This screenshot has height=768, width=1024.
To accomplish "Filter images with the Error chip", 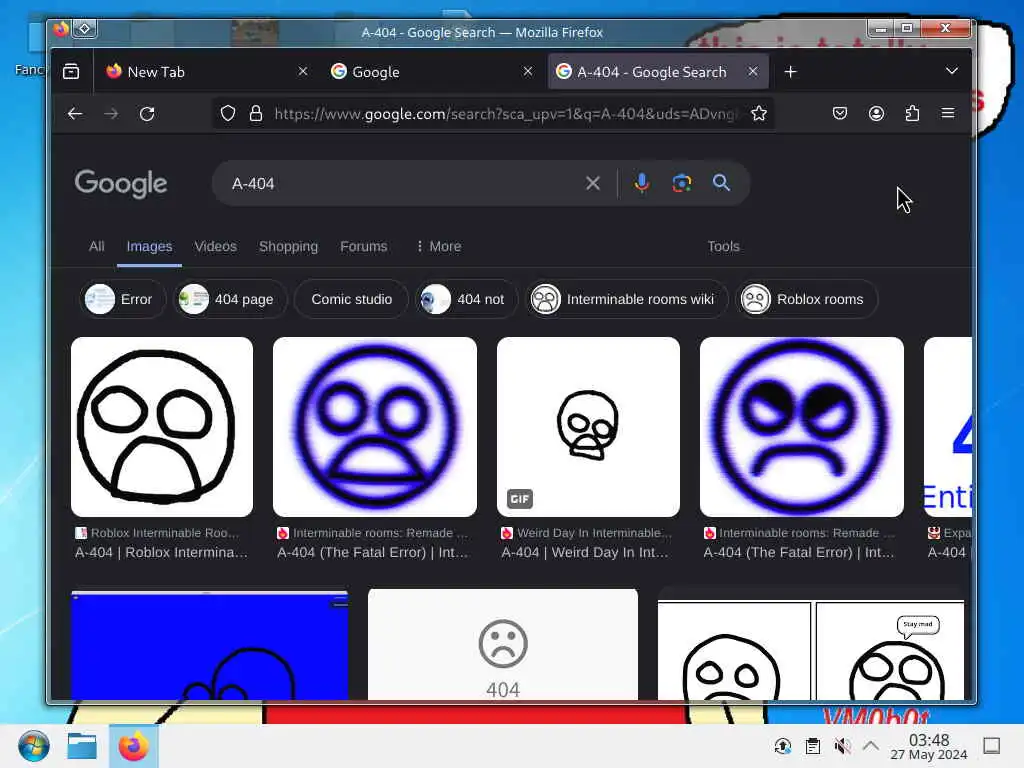I will point(123,299).
